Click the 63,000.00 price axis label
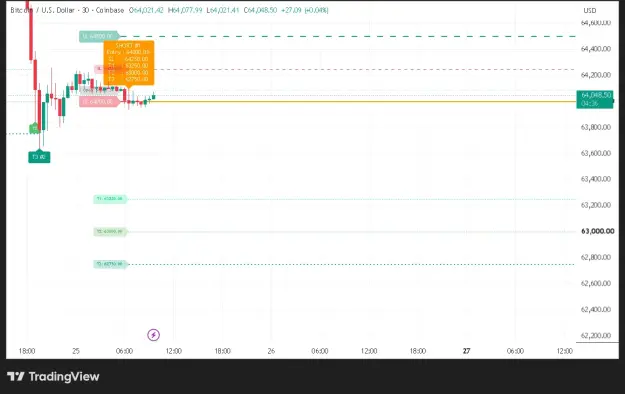The height and width of the screenshot is (394, 625). pos(597,231)
